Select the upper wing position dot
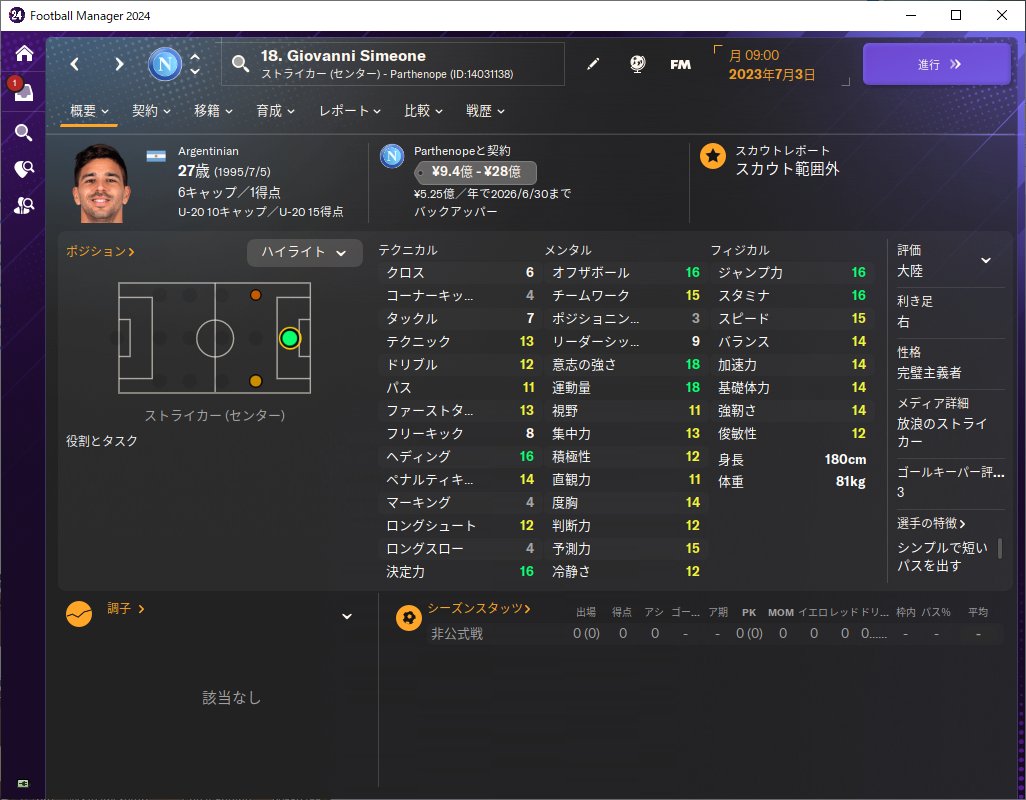The height and width of the screenshot is (800, 1026). coord(256,295)
